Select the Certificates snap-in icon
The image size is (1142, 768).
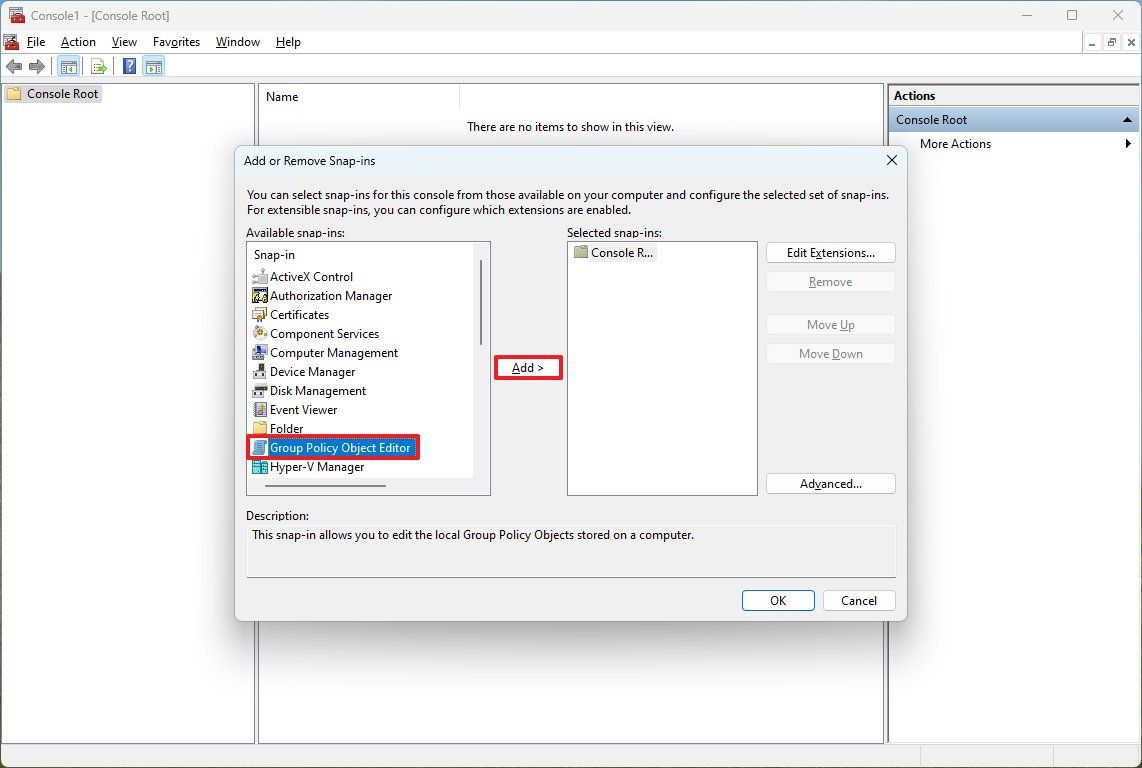259,314
